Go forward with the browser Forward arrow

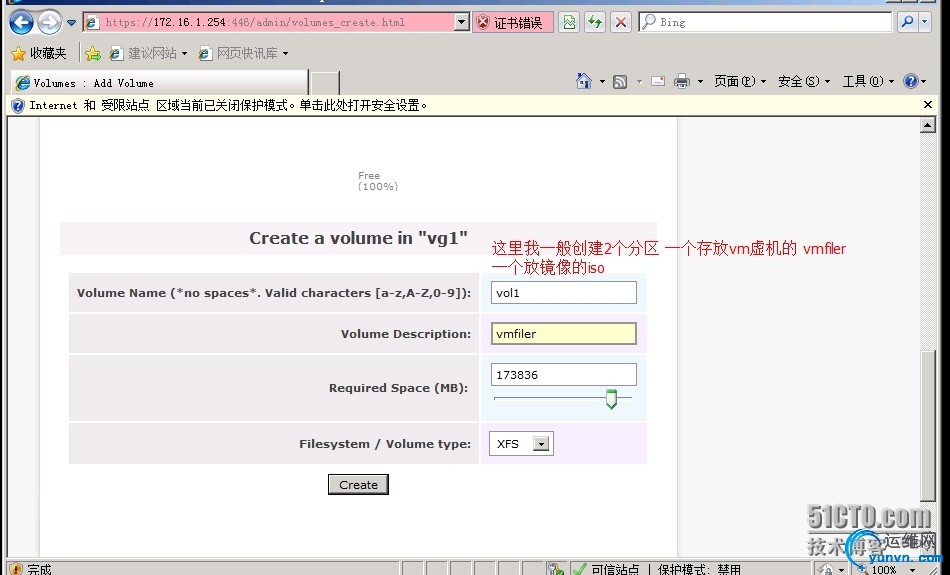(50, 23)
